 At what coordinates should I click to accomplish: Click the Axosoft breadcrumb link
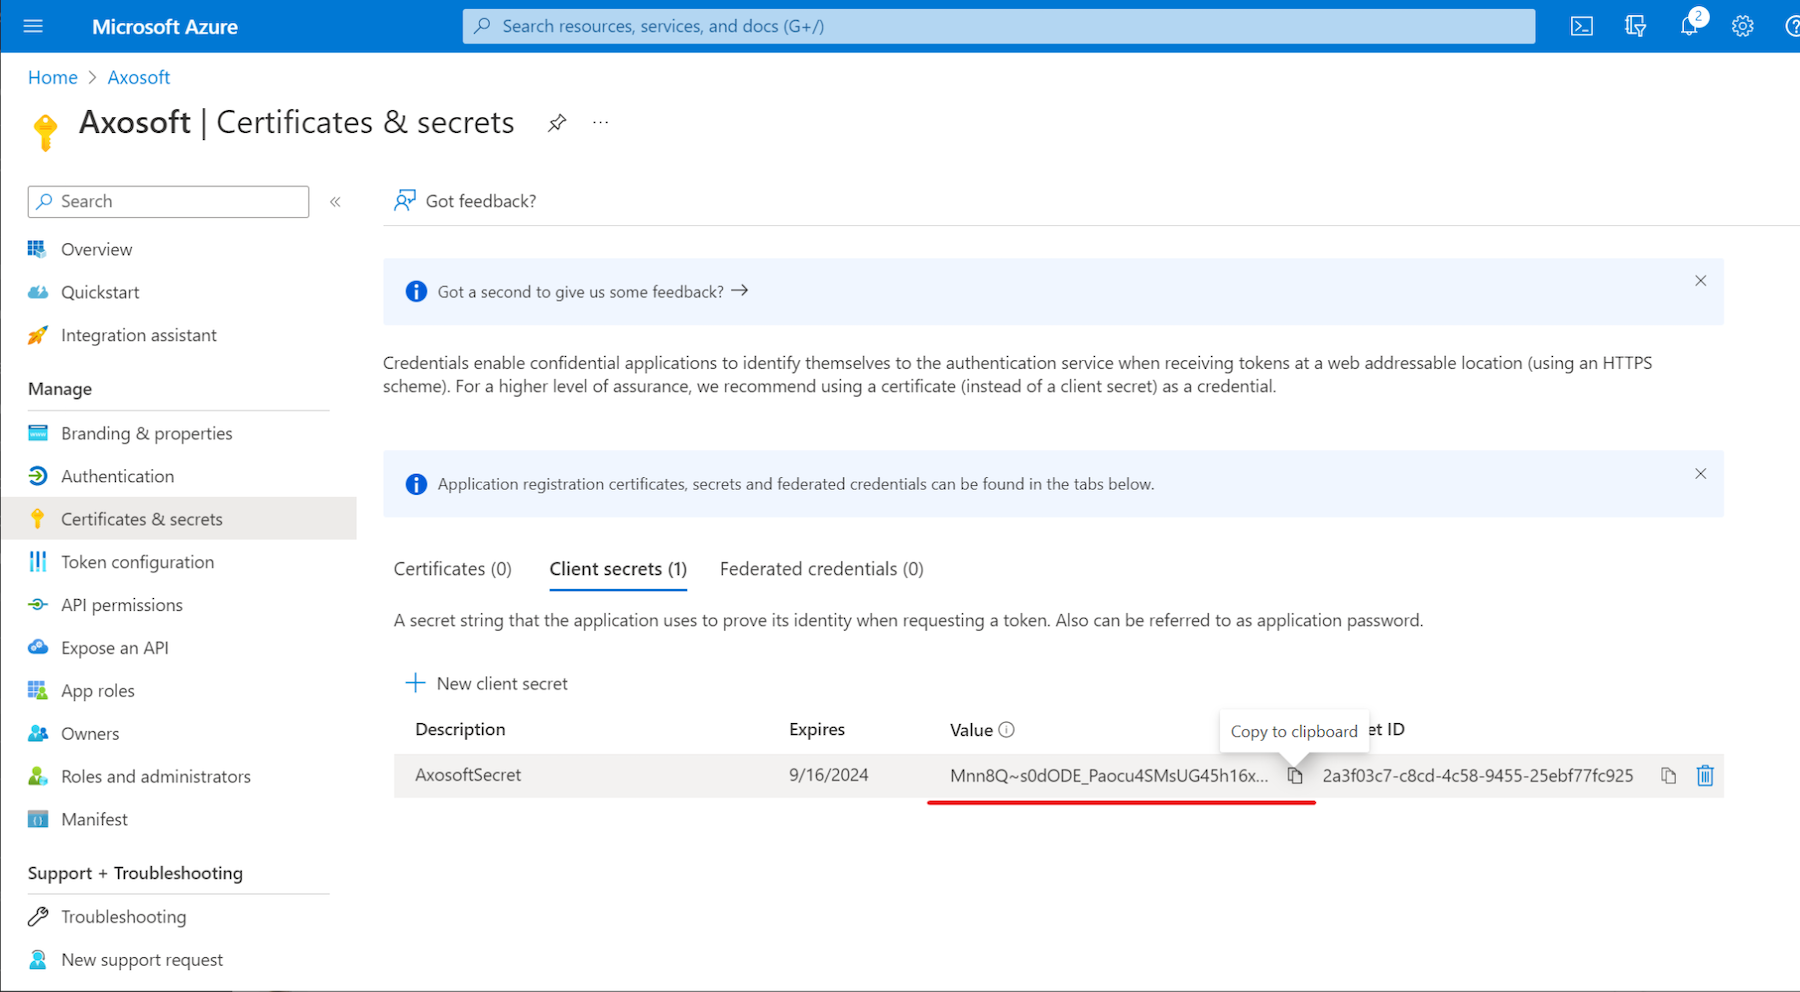(139, 77)
